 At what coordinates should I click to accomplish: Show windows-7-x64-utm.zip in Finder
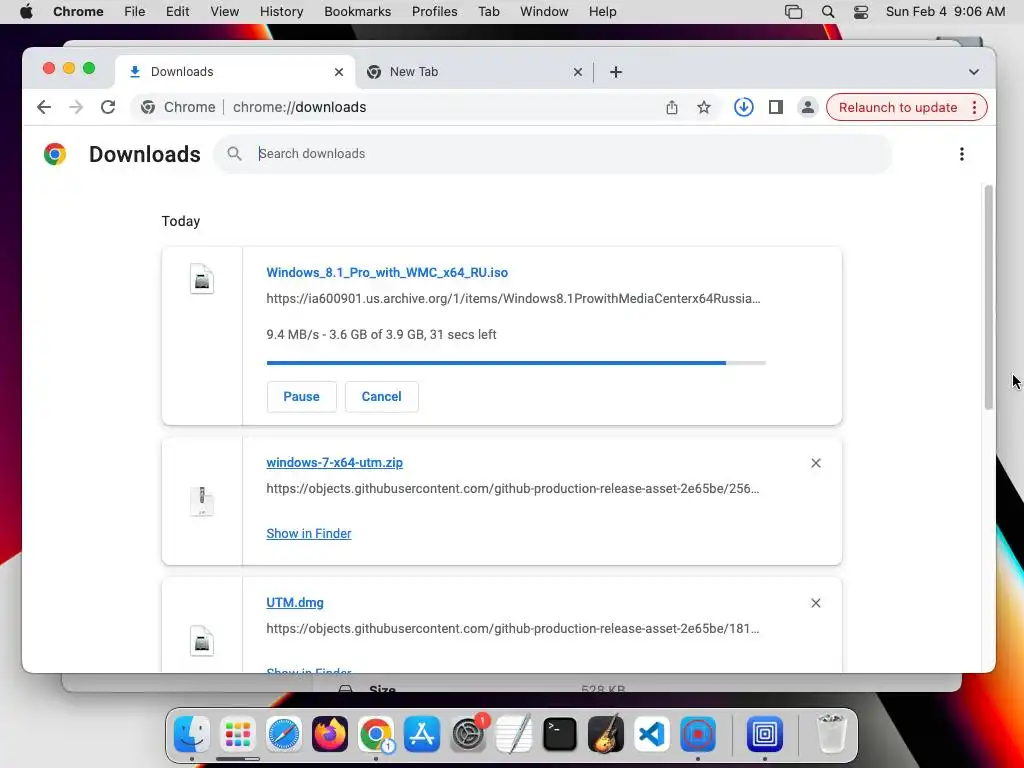[309, 534]
